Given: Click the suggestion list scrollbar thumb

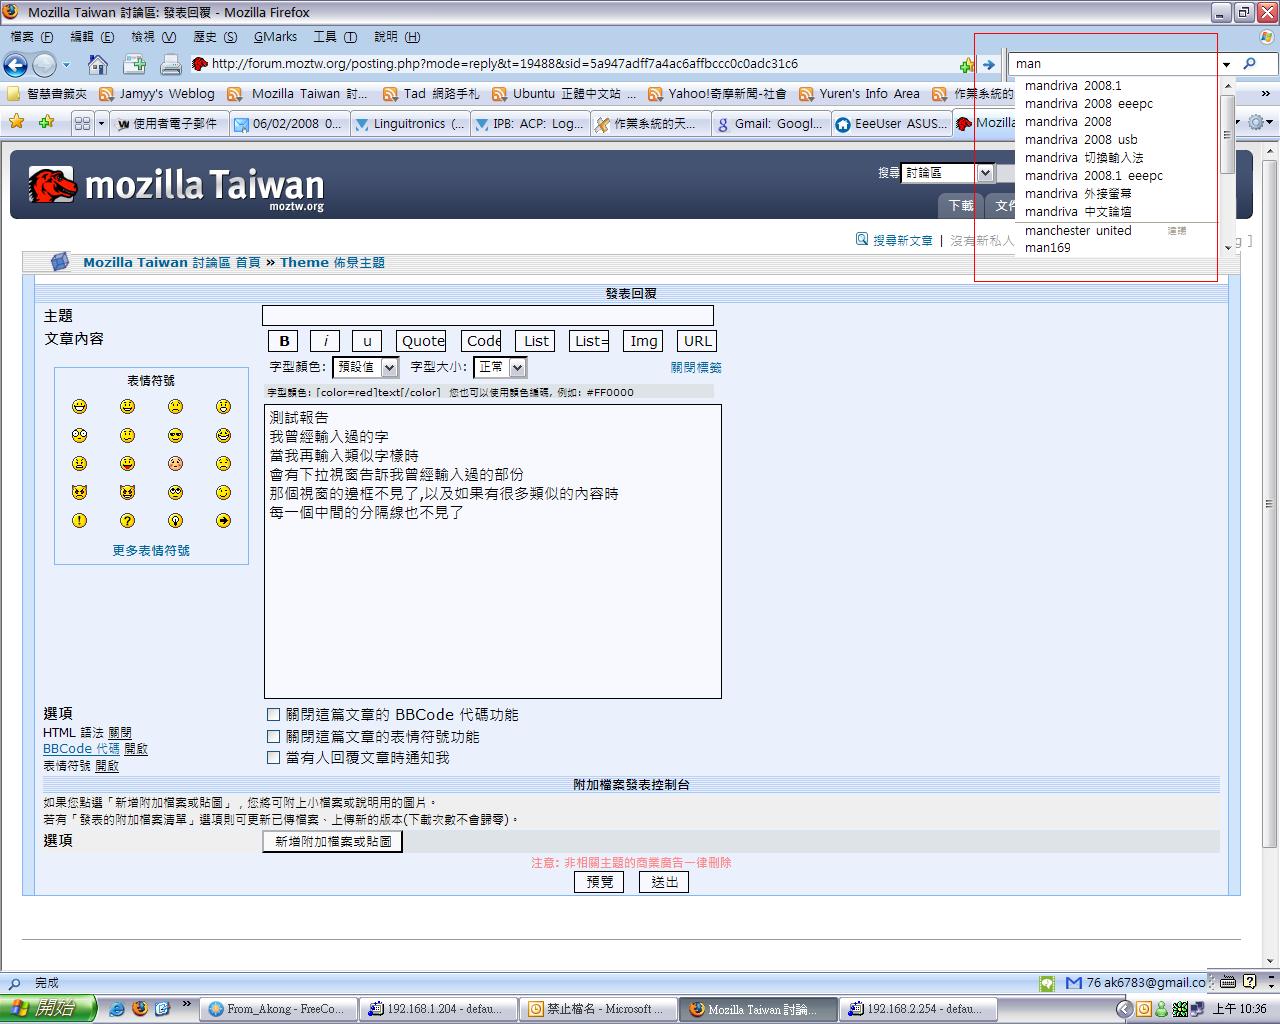Looking at the screenshot, I should (x=1227, y=136).
